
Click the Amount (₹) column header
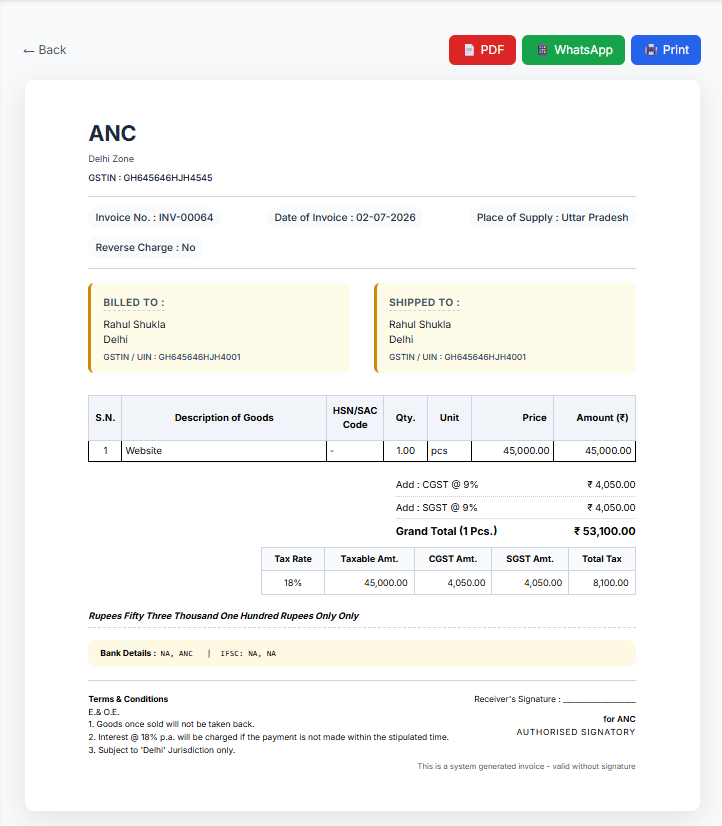tap(595, 418)
